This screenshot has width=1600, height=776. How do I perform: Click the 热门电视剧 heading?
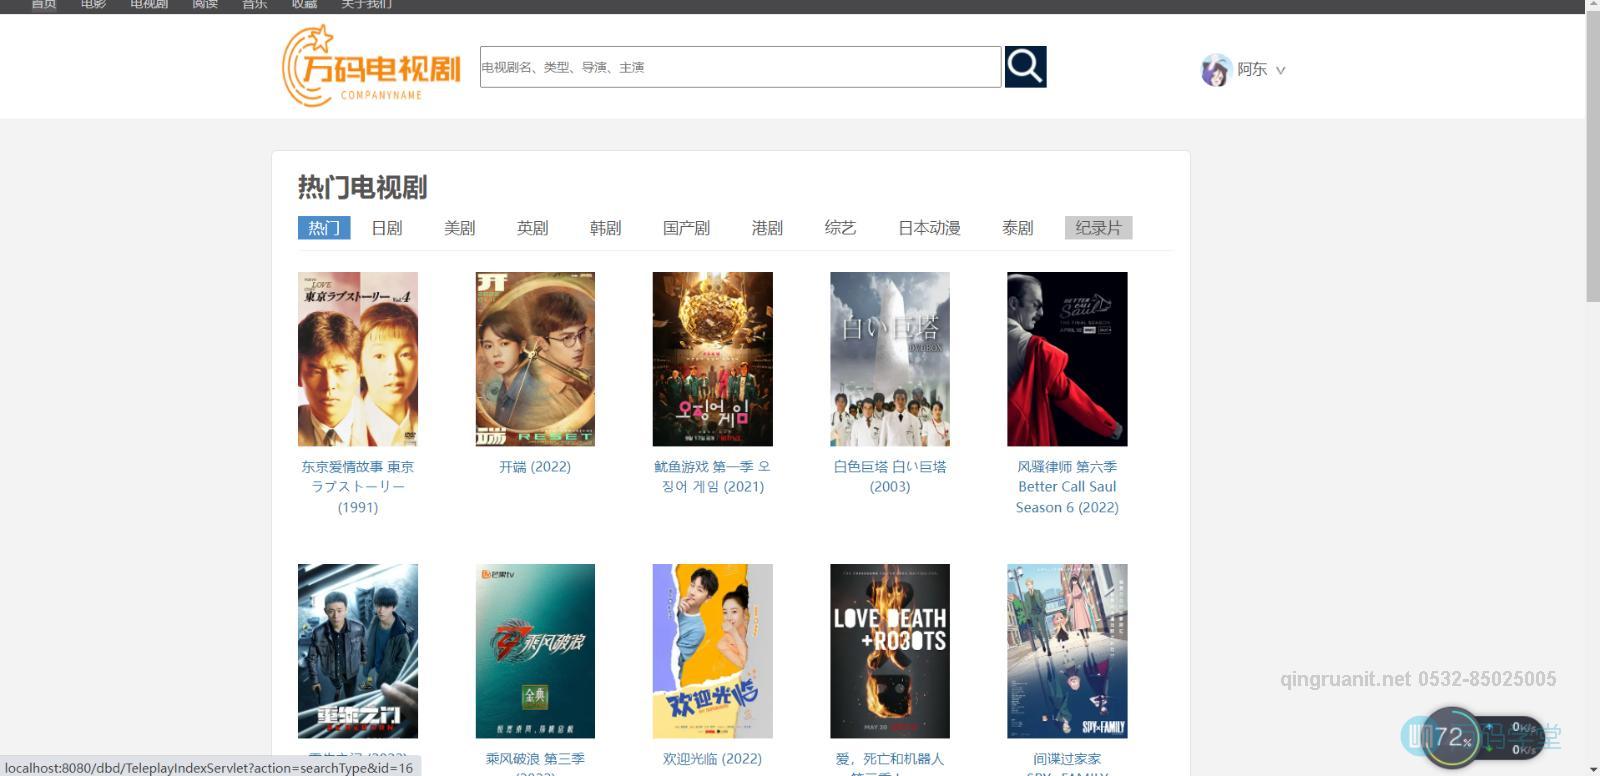point(362,187)
